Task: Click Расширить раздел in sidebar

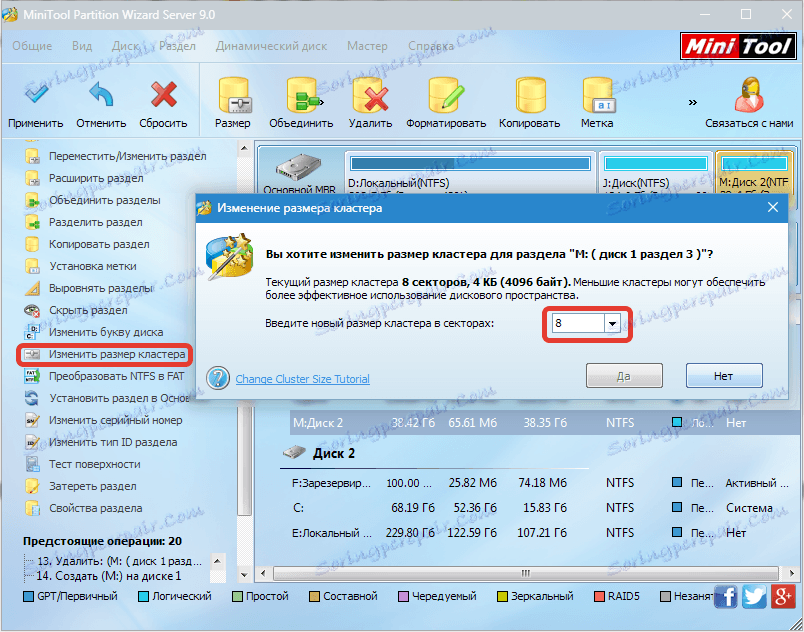Action: pyautogui.click(x=84, y=178)
